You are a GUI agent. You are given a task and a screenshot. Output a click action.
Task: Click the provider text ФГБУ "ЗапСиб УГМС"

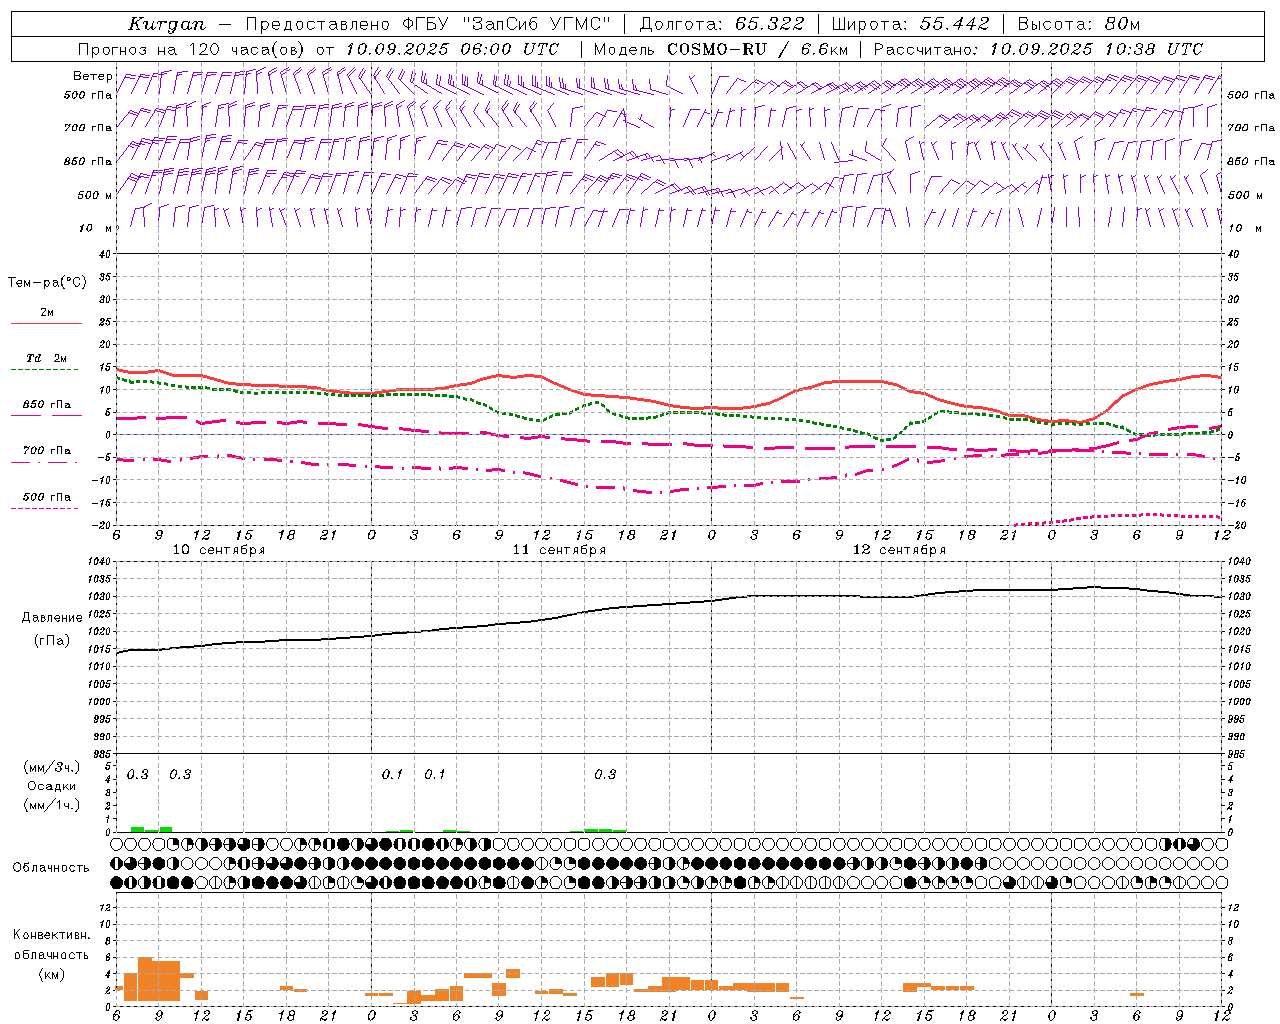[506, 24]
